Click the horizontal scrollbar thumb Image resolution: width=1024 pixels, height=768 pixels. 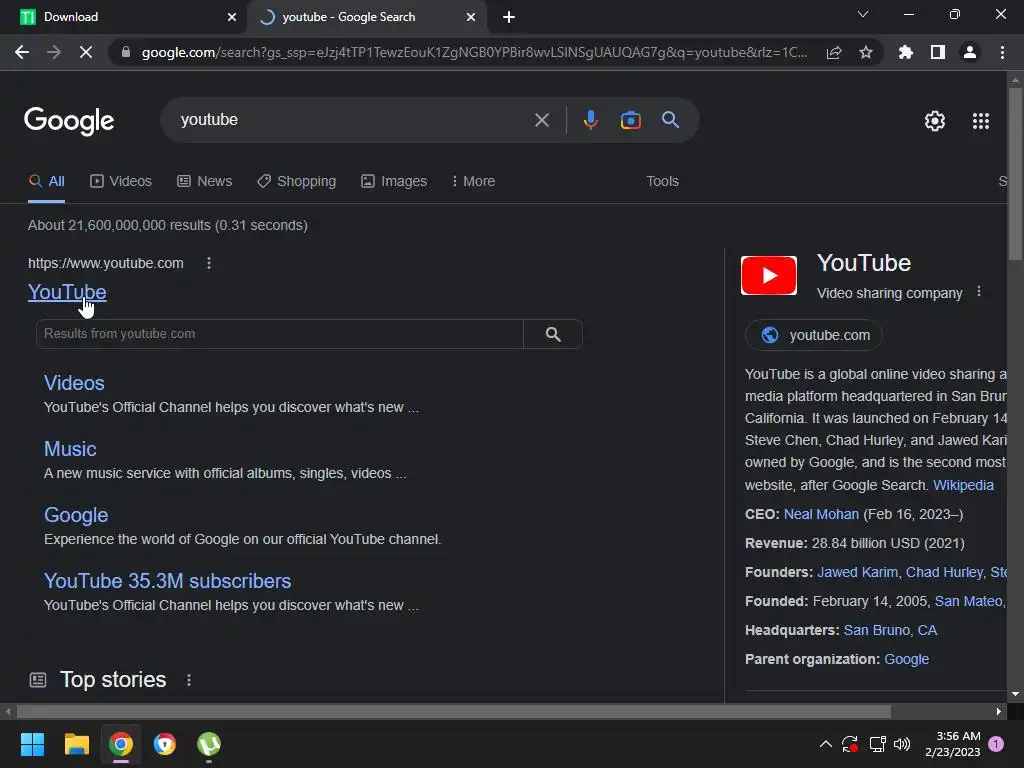[x=454, y=711]
